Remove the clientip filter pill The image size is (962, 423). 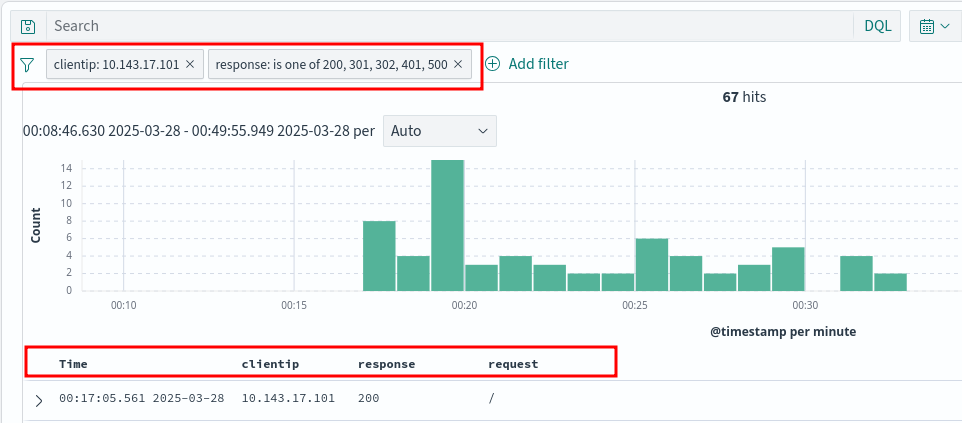tap(191, 64)
